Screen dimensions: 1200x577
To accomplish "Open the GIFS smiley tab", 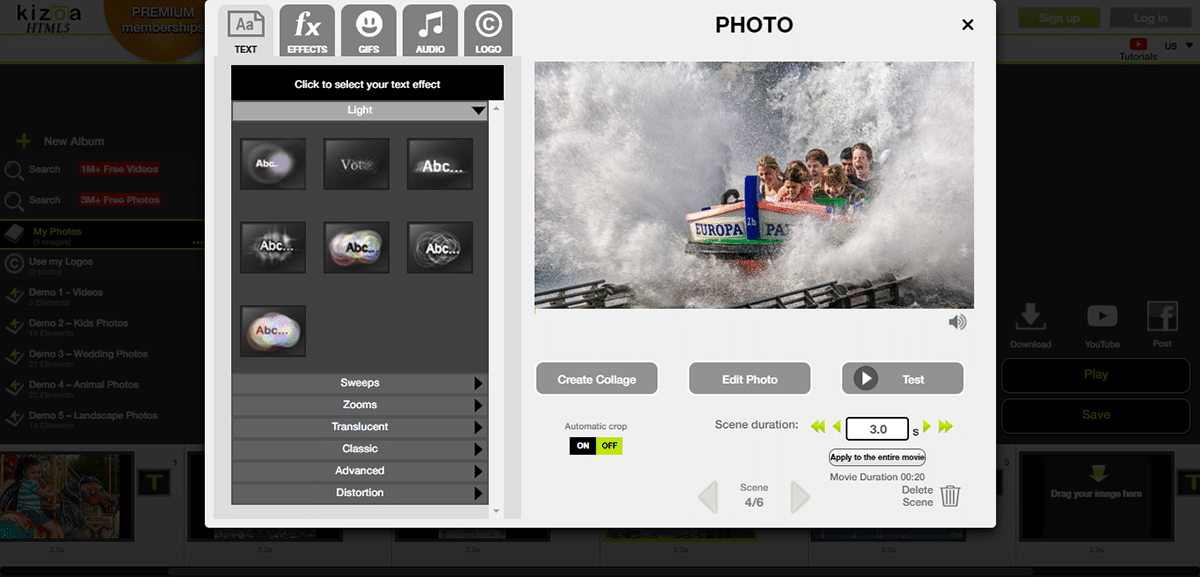I will click(368, 30).
